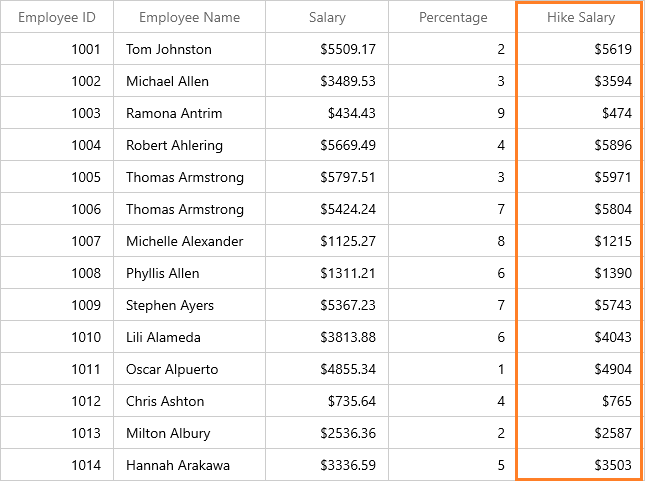Select Stephen Ayers' hike salary $5743
Viewport: 645px width, 481px height.
pyautogui.click(x=612, y=305)
